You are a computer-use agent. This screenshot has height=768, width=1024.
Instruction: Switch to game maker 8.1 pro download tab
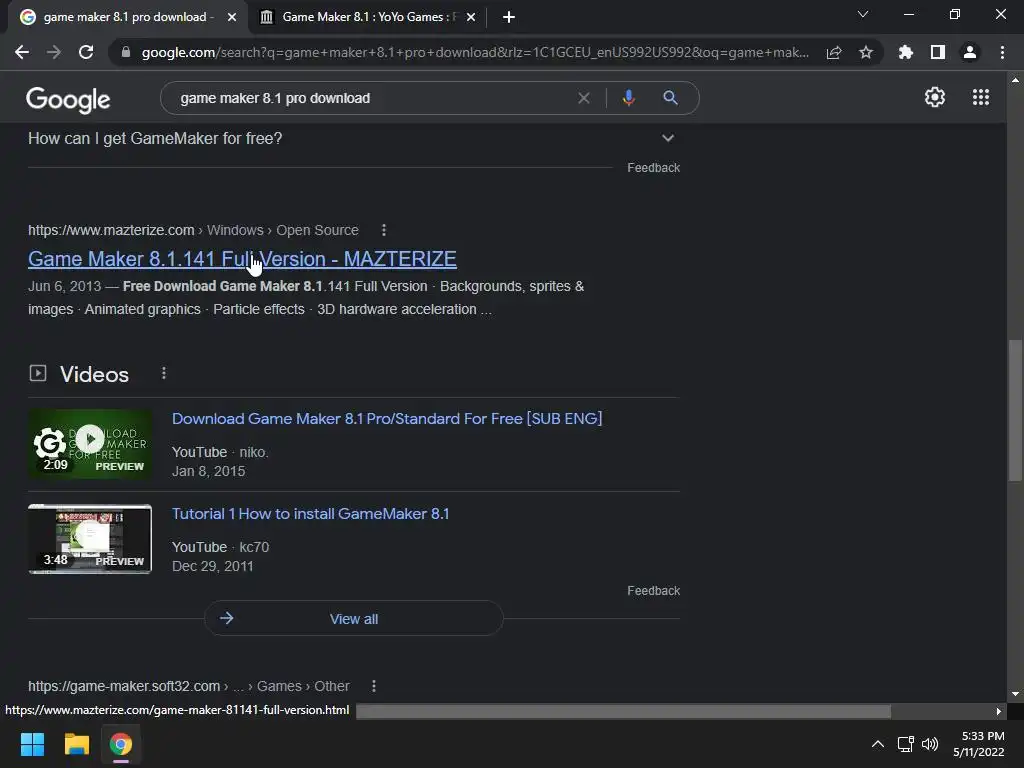click(x=128, y=17)
